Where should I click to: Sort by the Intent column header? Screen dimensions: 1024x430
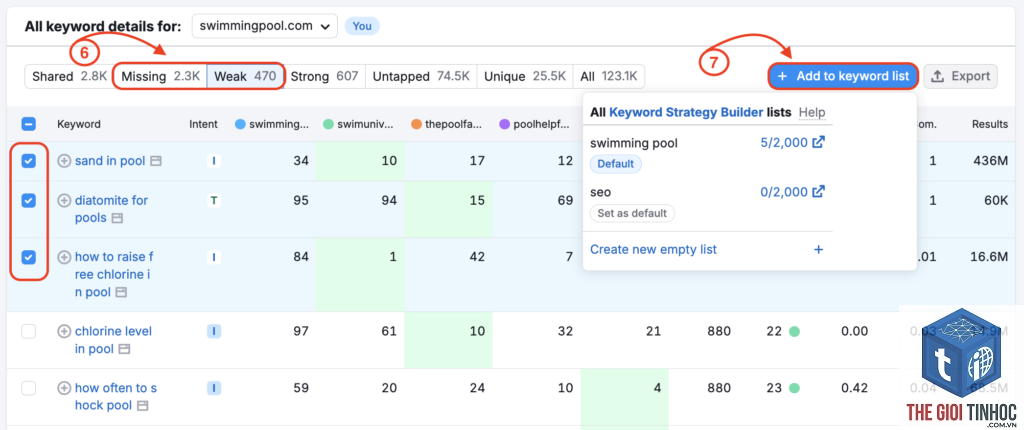(x=203, y=124)
